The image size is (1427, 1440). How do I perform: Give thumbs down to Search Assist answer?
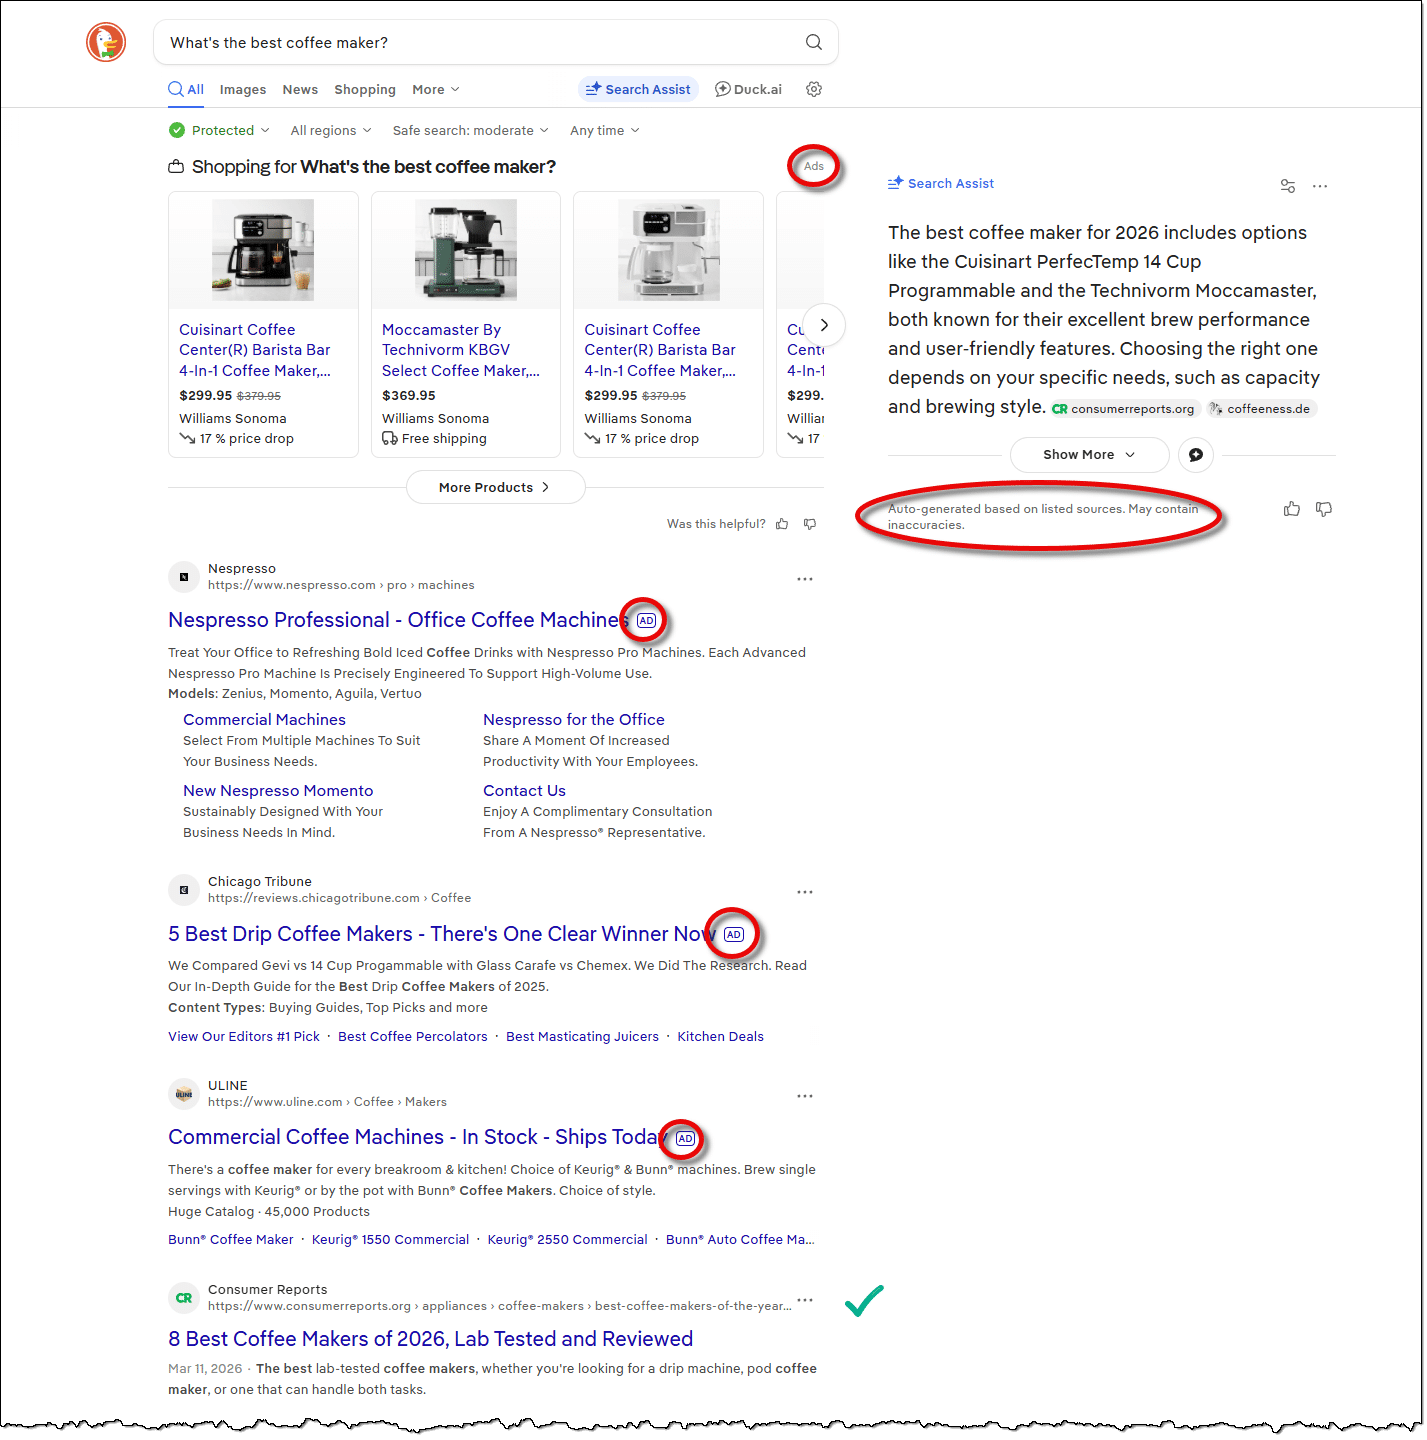(x=1324, y=509)
